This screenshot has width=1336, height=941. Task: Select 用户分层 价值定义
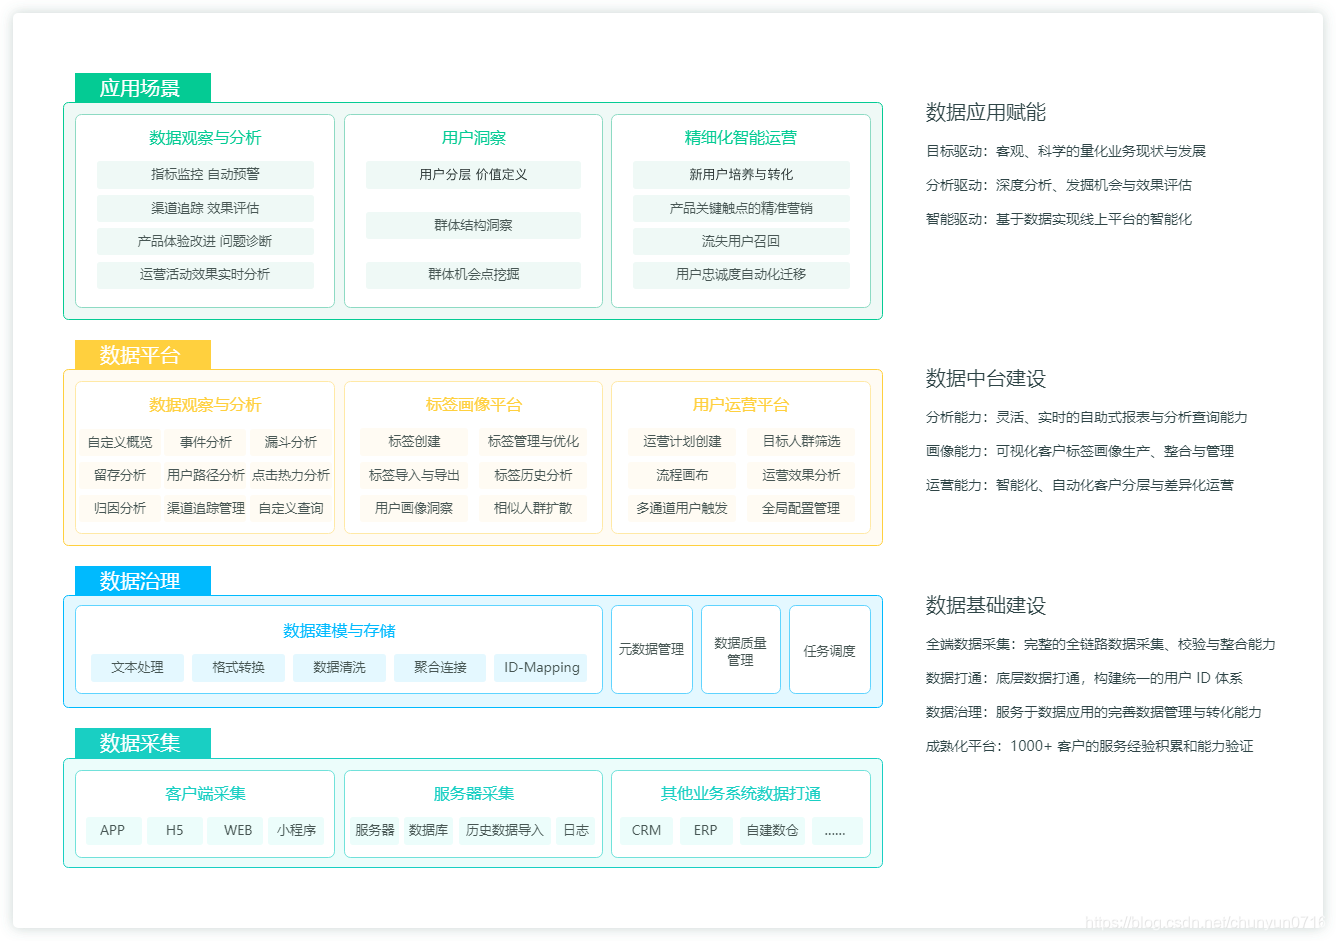473,175
